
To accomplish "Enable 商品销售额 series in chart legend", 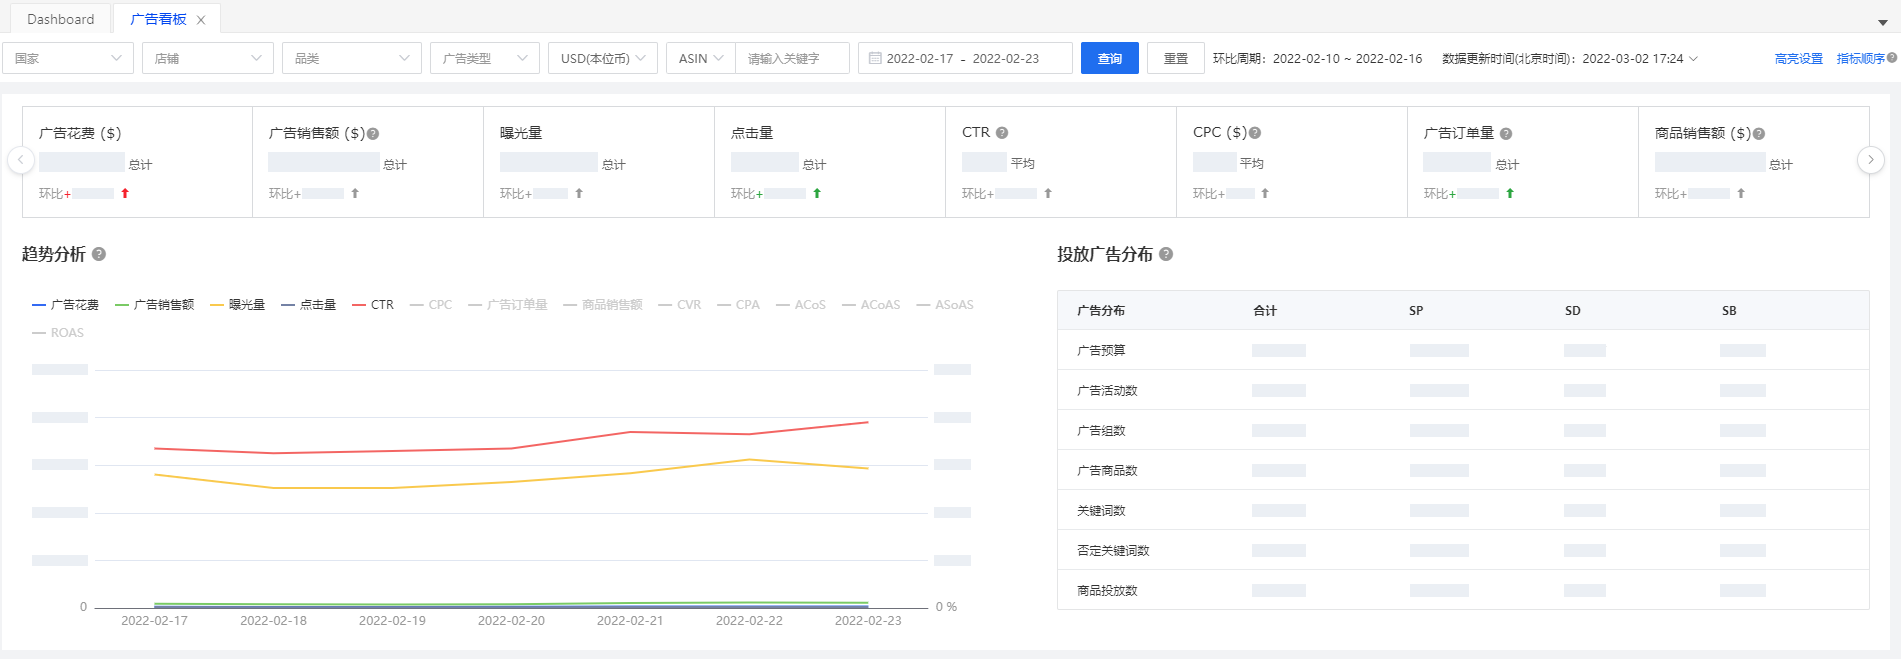I will [603, 305].
